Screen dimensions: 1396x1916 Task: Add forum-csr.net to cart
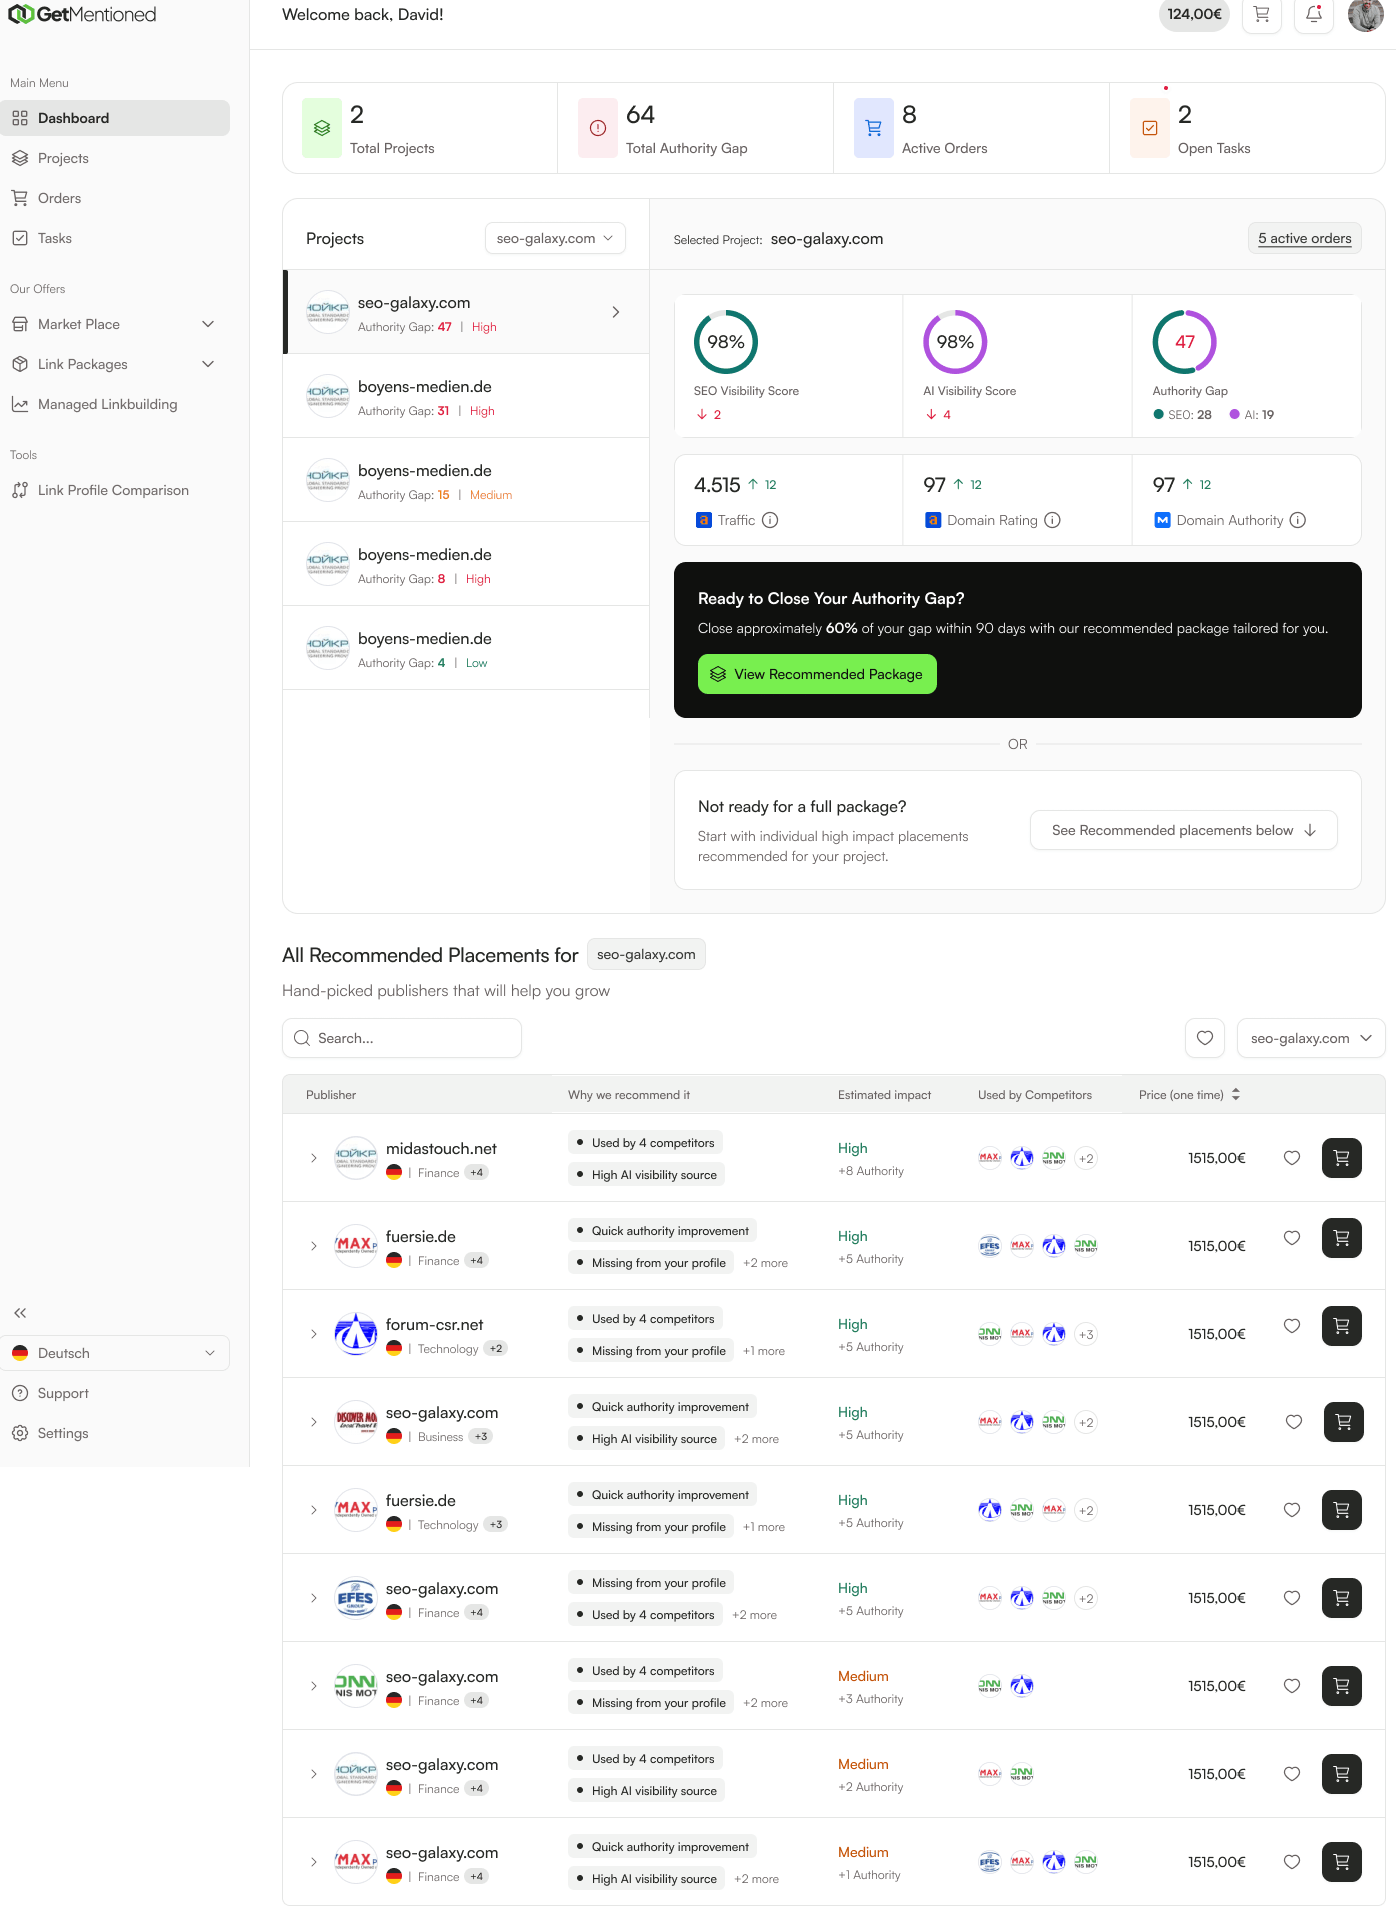coord(1342,1326)
